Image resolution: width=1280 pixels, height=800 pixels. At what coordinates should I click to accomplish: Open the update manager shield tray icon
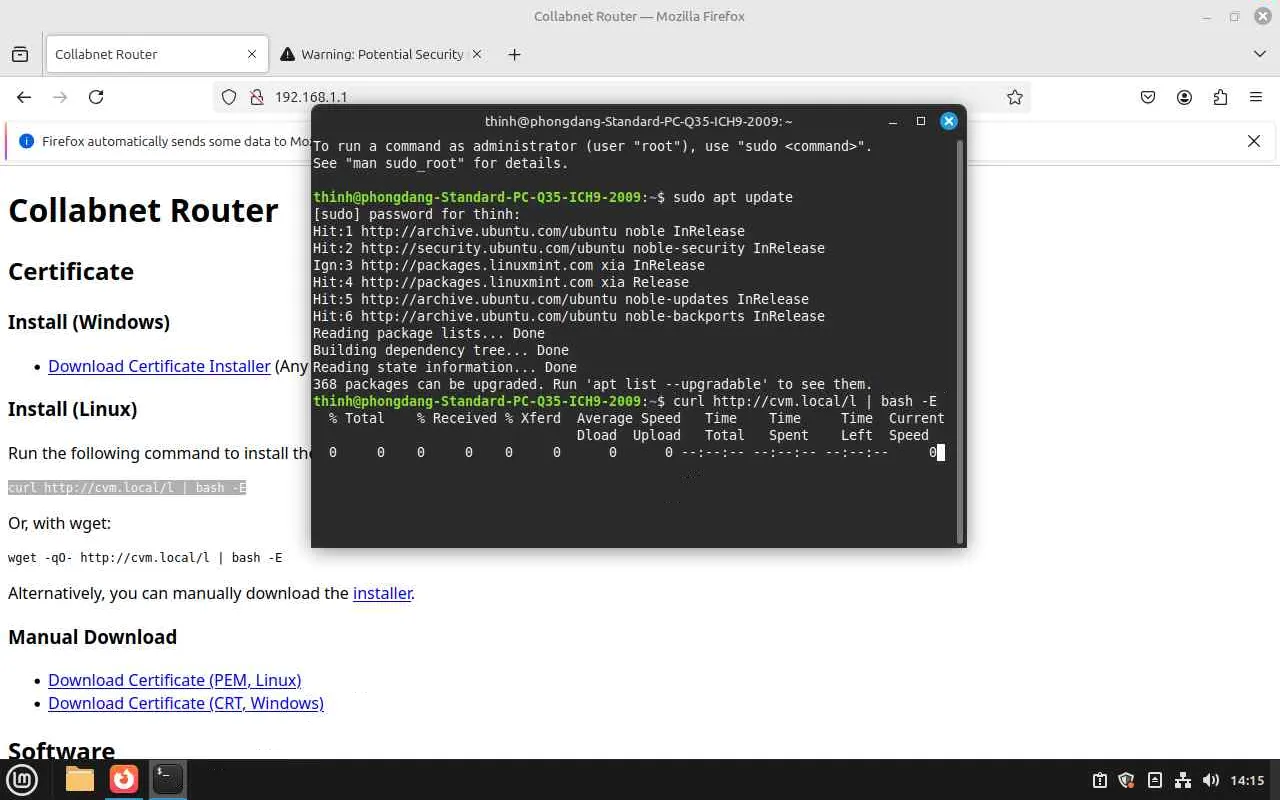click(x=1127, y=780)
